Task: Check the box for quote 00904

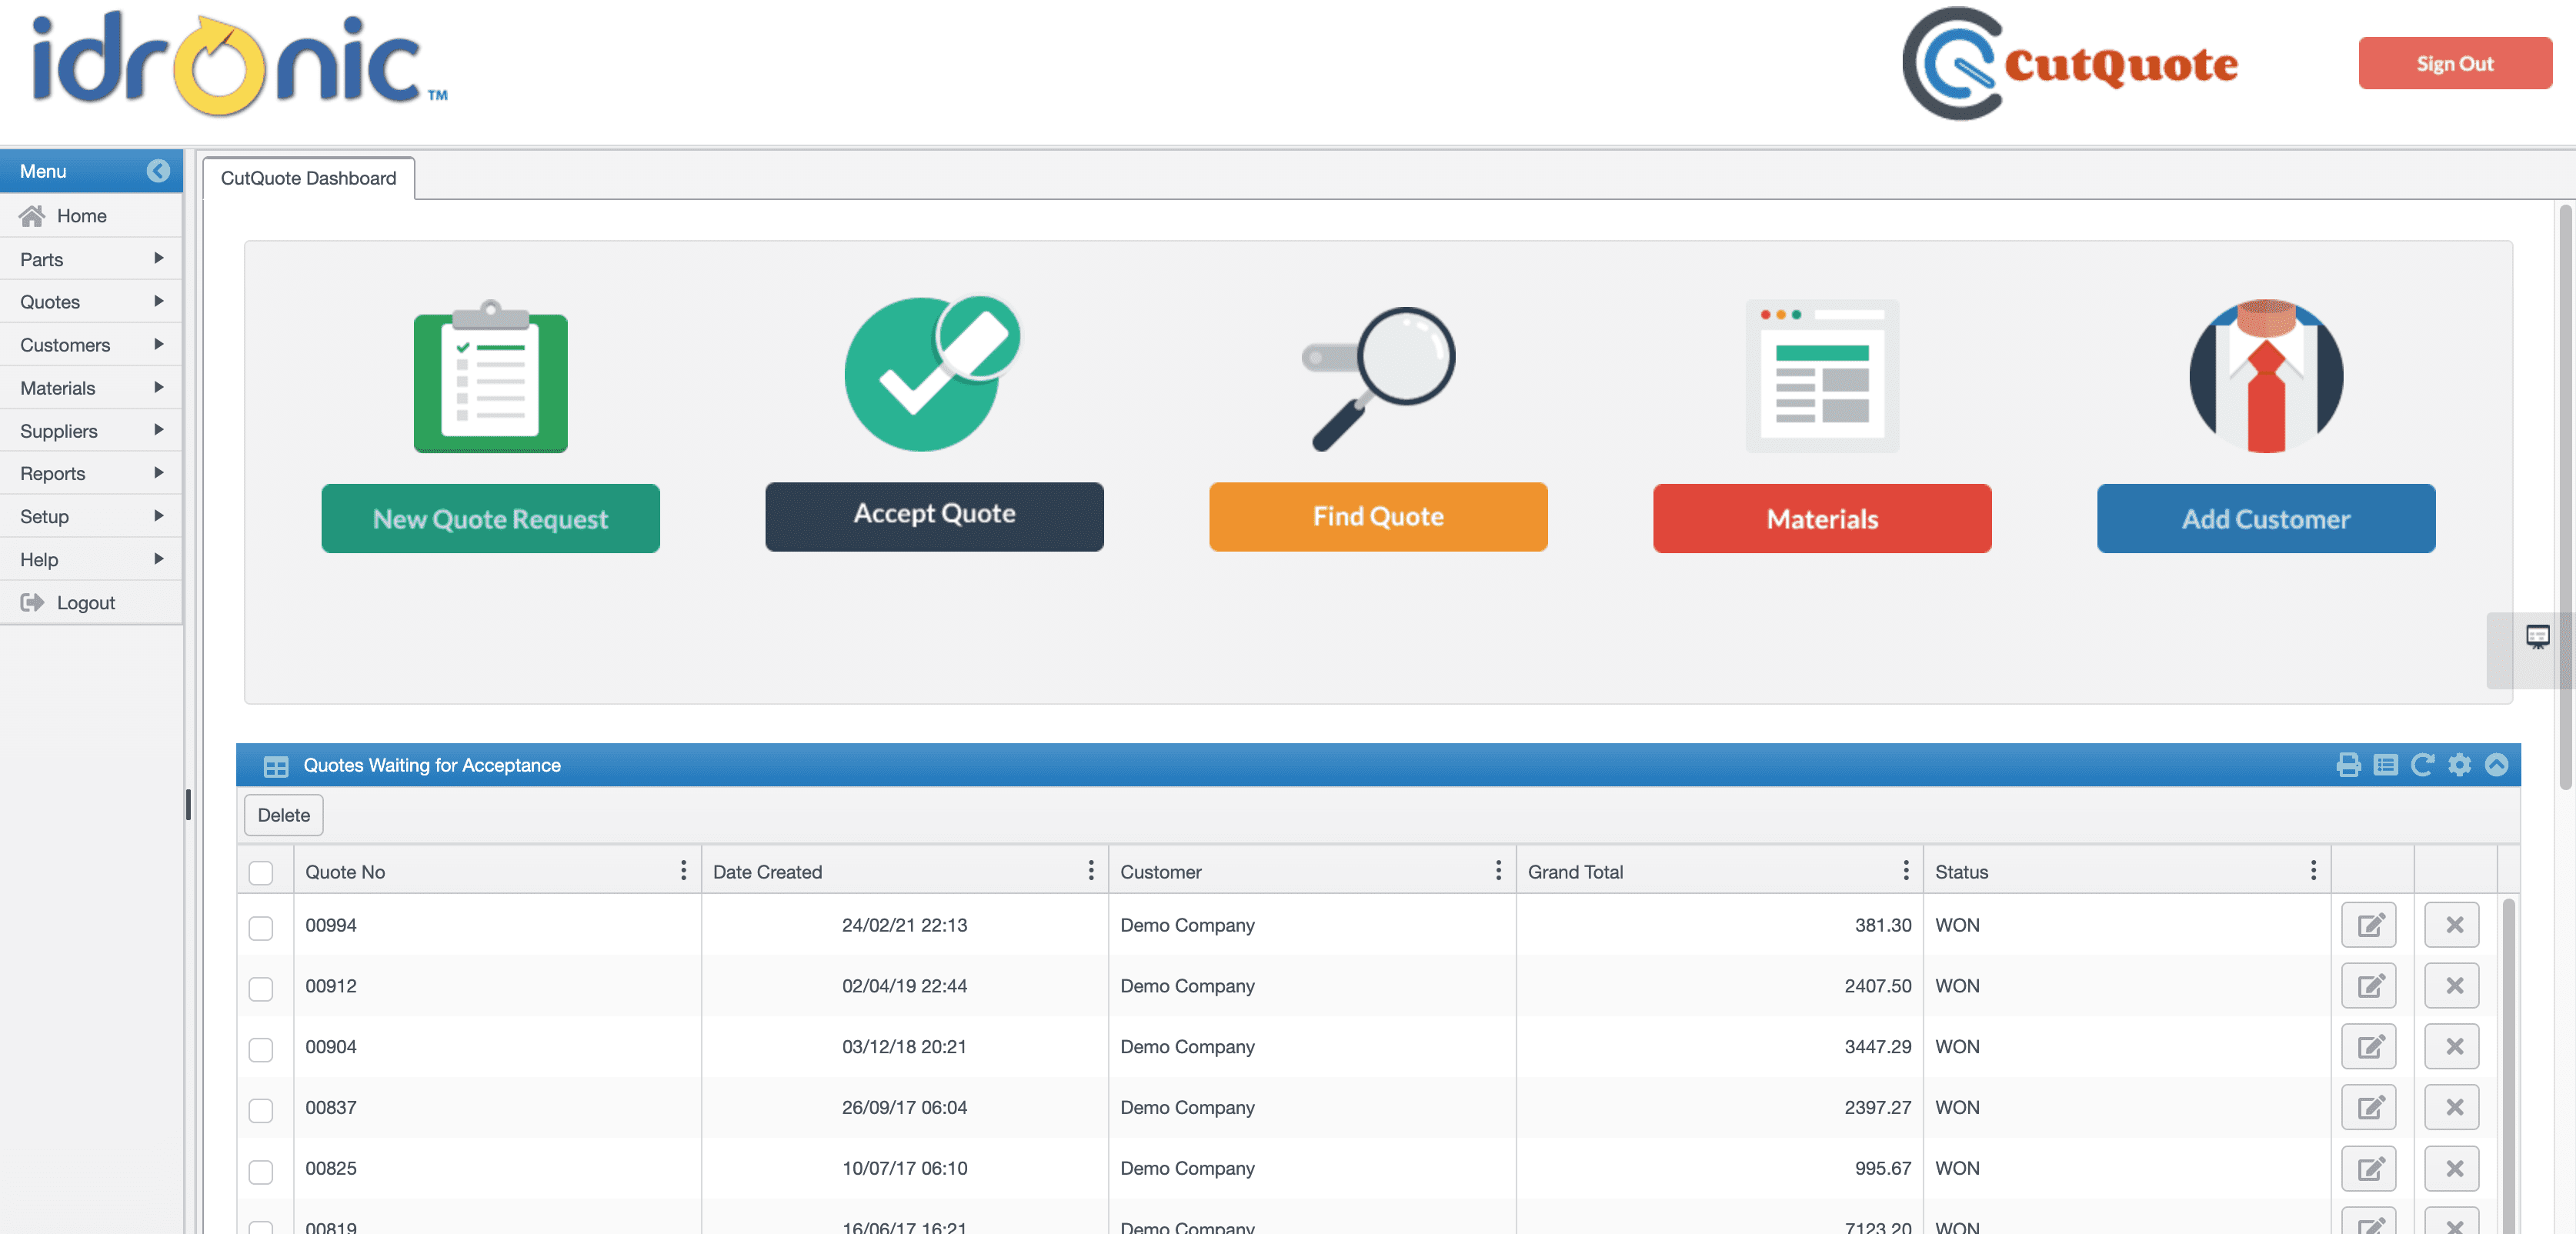Action: click(261, 1049)
